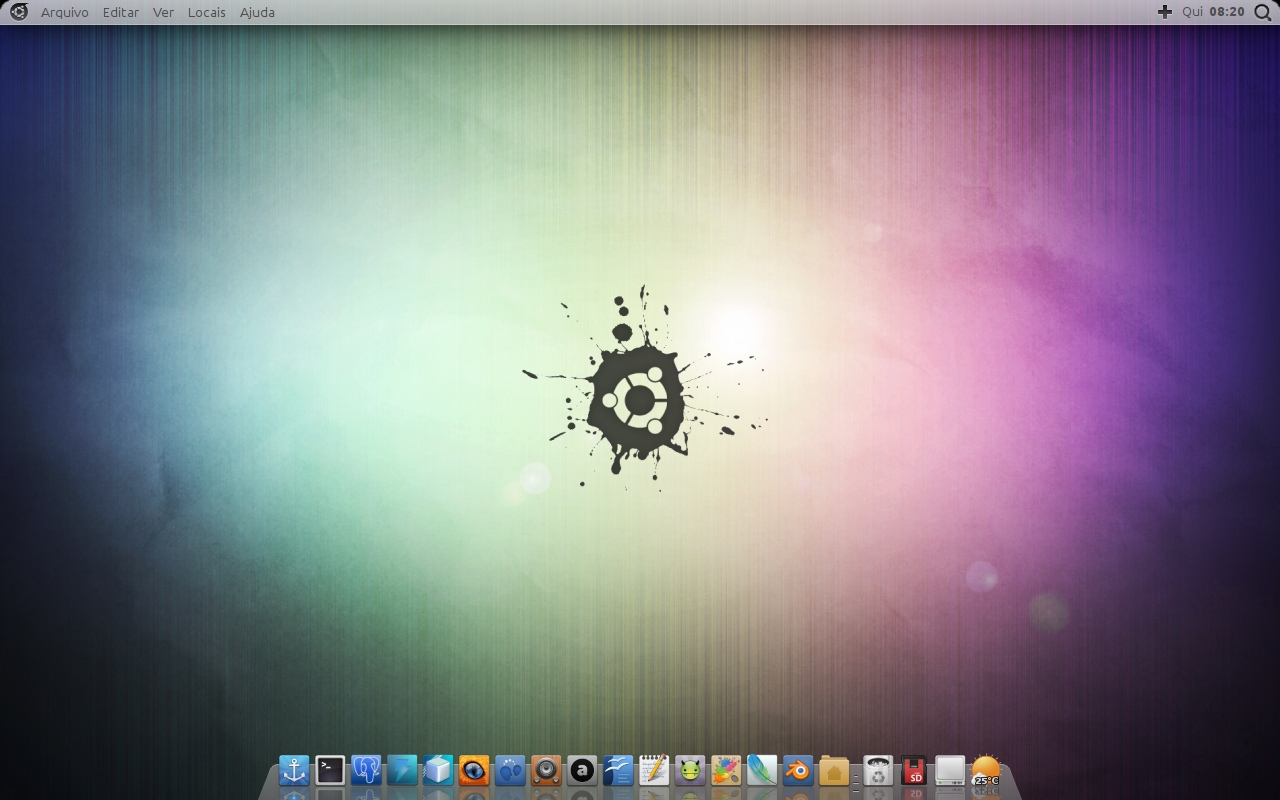Launch the speaker music player icon
The image size is (1280, 800).
pos(546,770)
